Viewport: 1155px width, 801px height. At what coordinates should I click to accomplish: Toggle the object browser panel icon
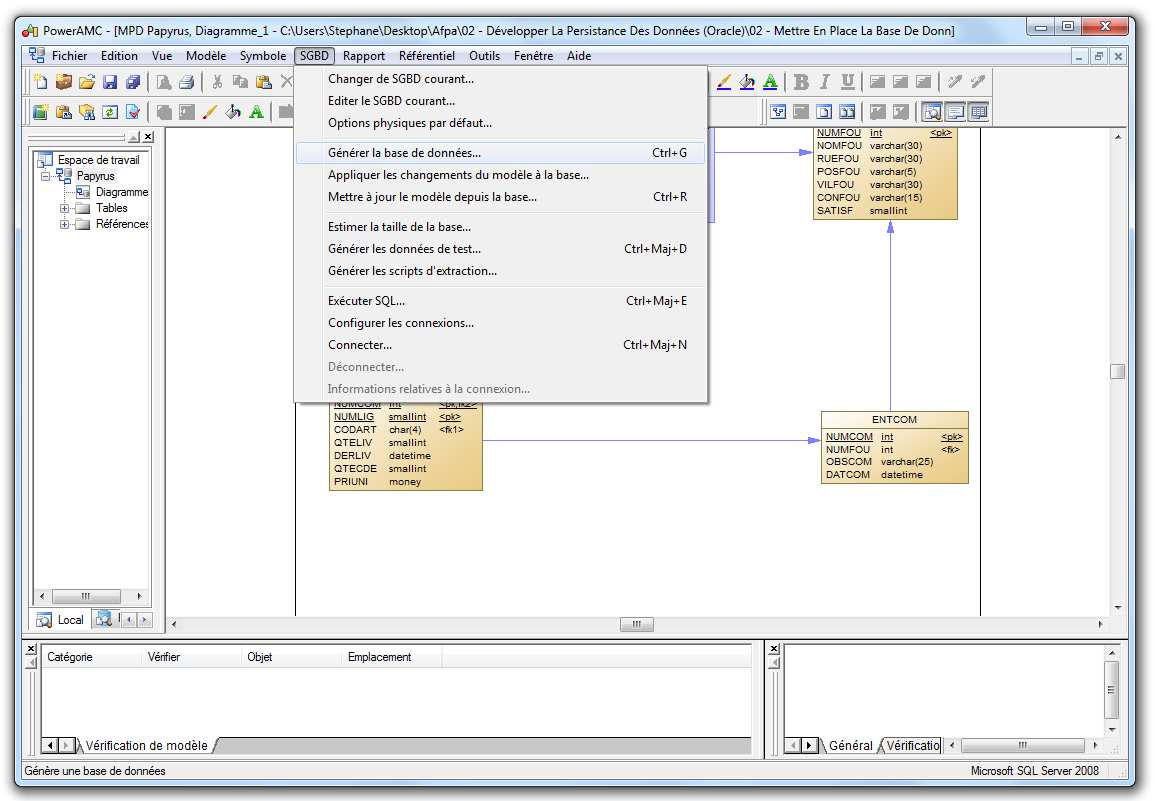click(x=931, y=112)
